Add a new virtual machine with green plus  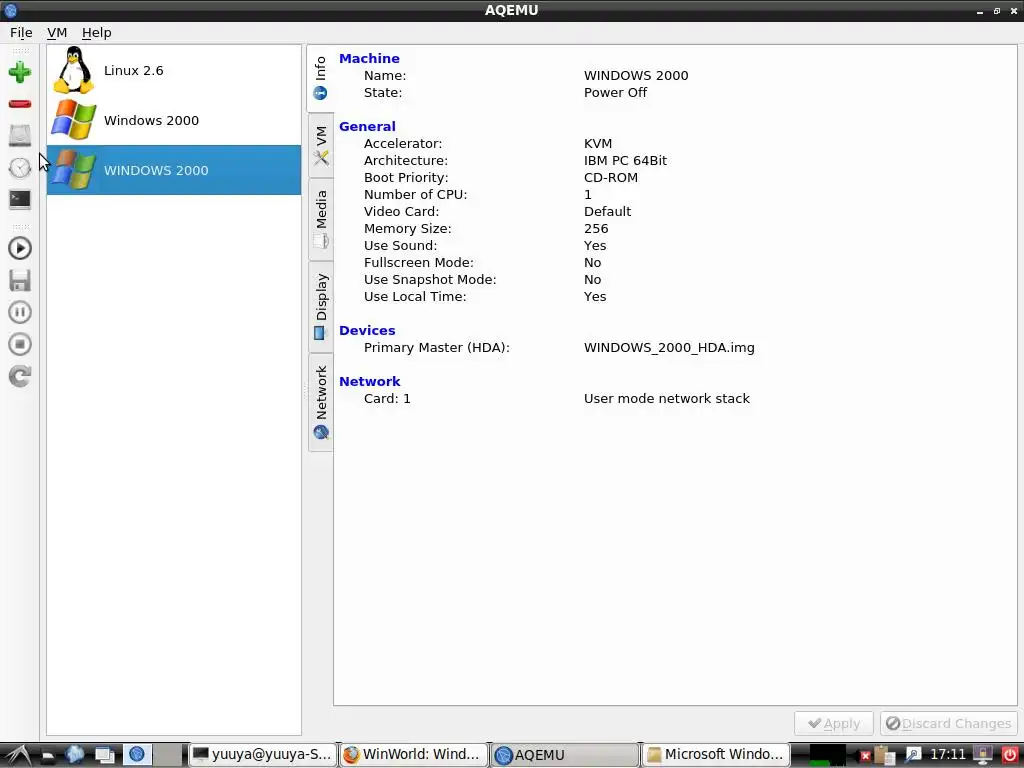[x=20, y=72]
